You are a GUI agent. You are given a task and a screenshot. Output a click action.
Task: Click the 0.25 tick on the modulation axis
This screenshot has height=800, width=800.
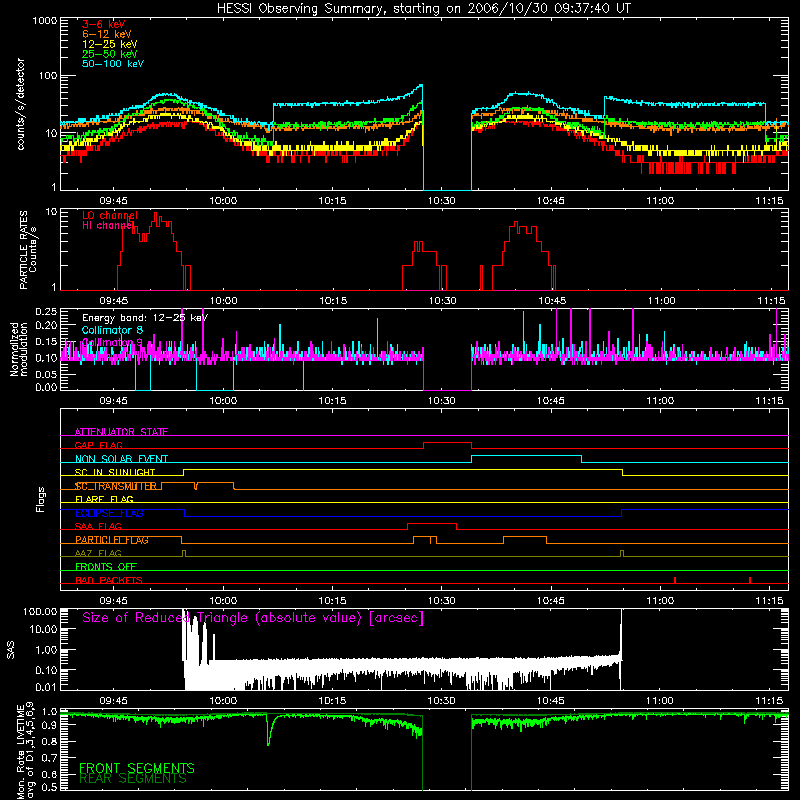[x=46, y=311]
